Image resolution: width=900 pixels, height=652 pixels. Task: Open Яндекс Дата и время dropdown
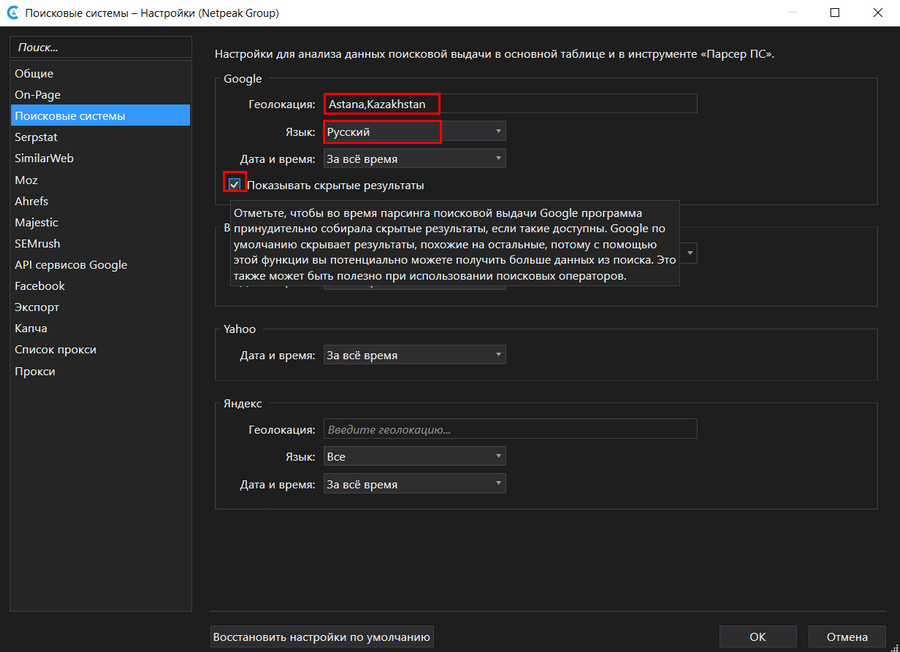414,484
